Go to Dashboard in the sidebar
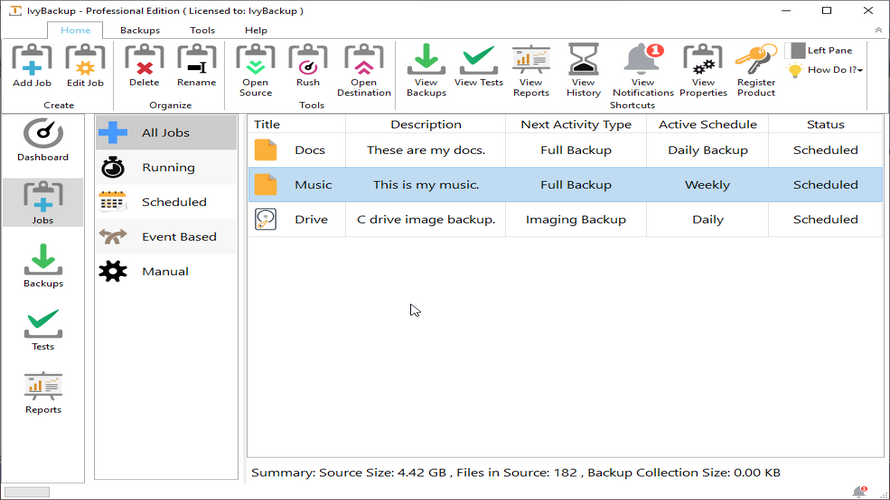The height and width of the screenshot is (500, 890). (x=43, y=140)
